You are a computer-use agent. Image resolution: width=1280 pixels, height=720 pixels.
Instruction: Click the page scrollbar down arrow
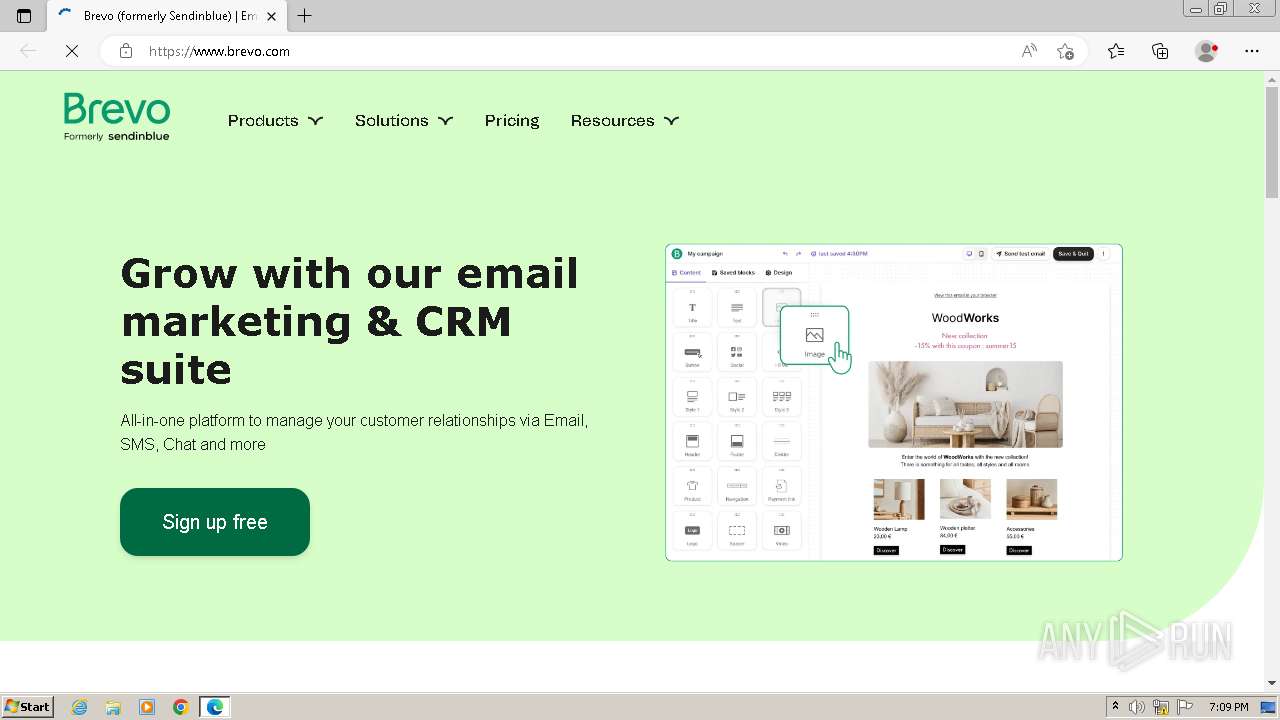point(1272,683)
